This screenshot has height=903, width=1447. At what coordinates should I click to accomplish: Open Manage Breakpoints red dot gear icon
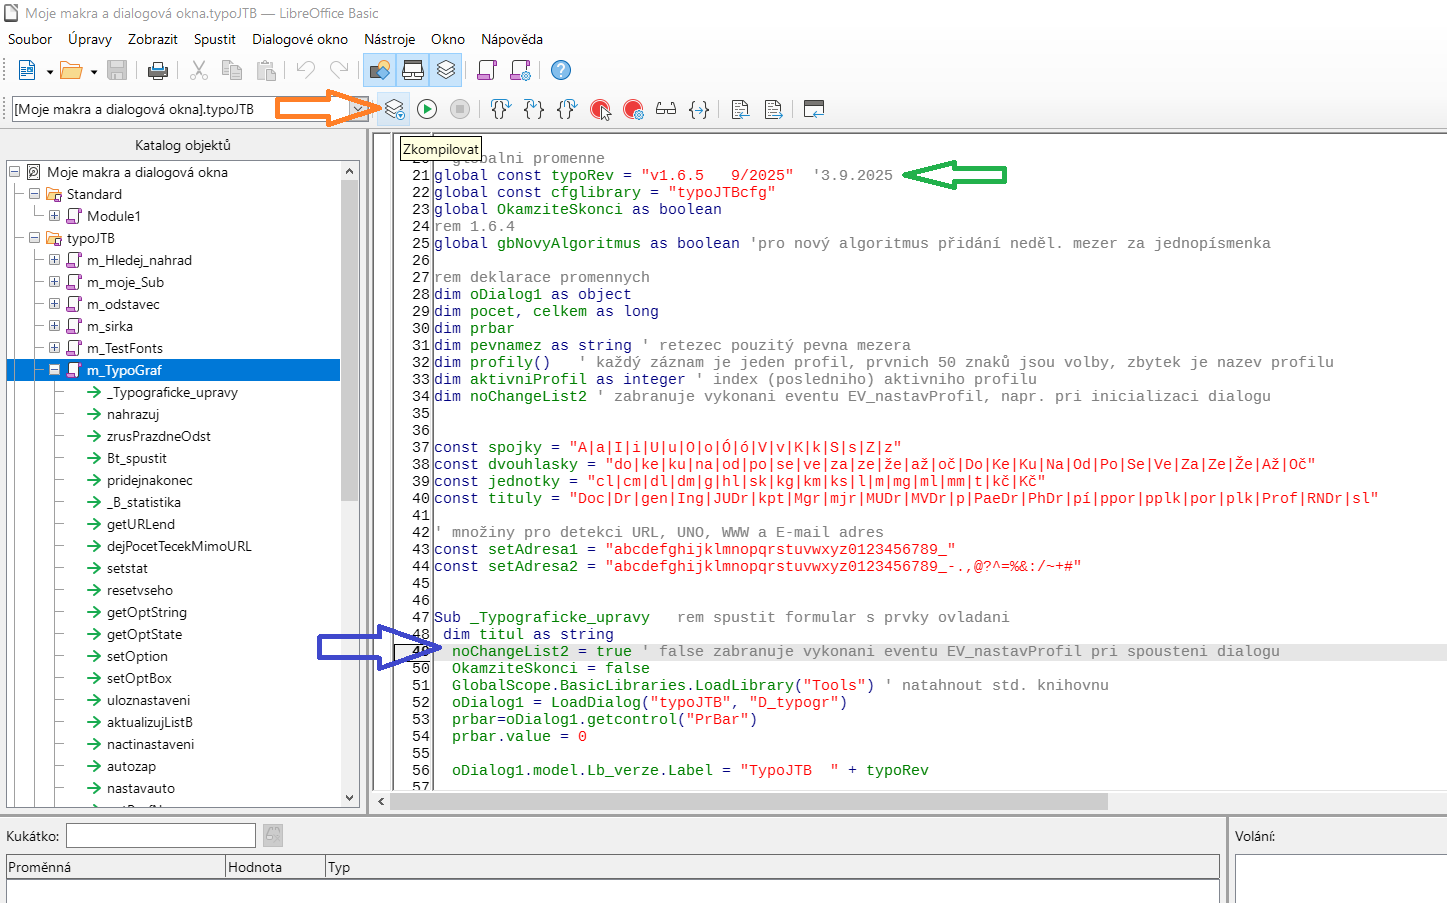pyautogui.click(x=633, y=109)
